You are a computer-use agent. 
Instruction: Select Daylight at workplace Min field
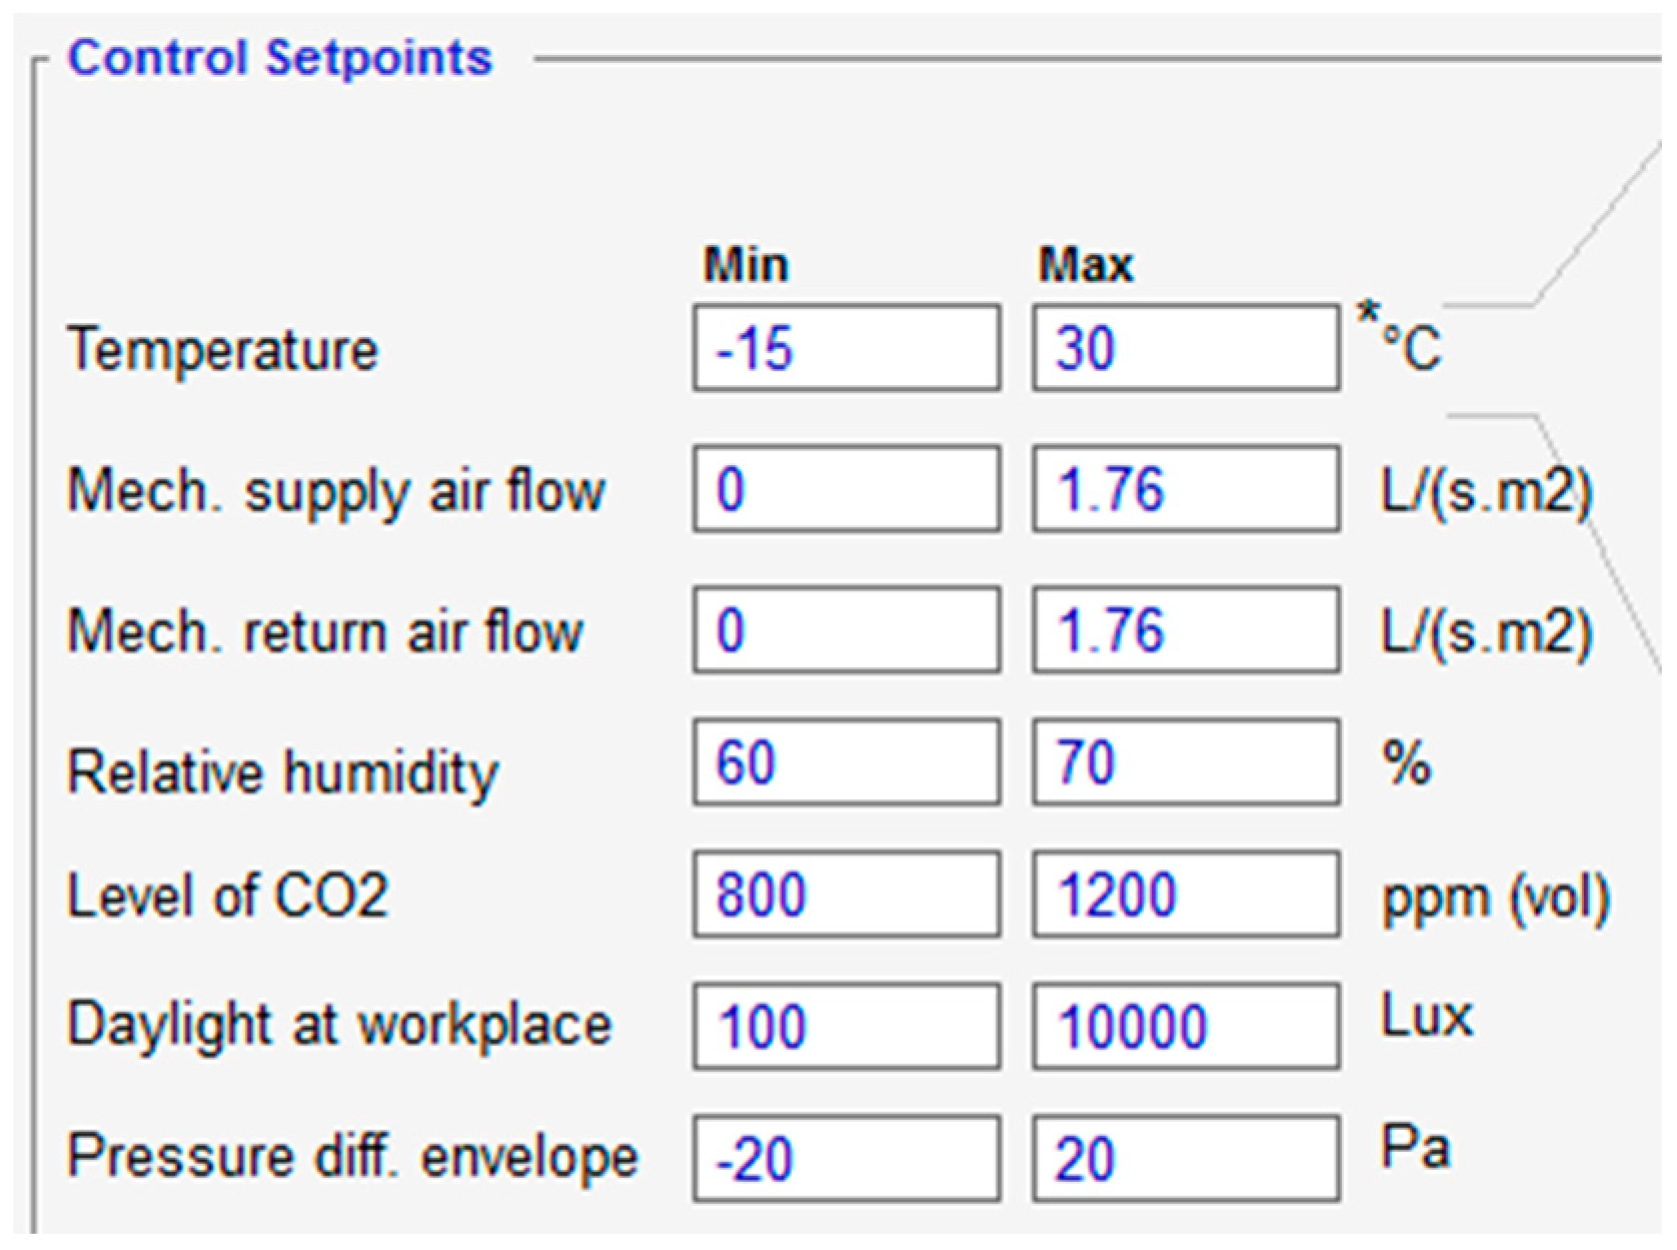pos(846,1026)
